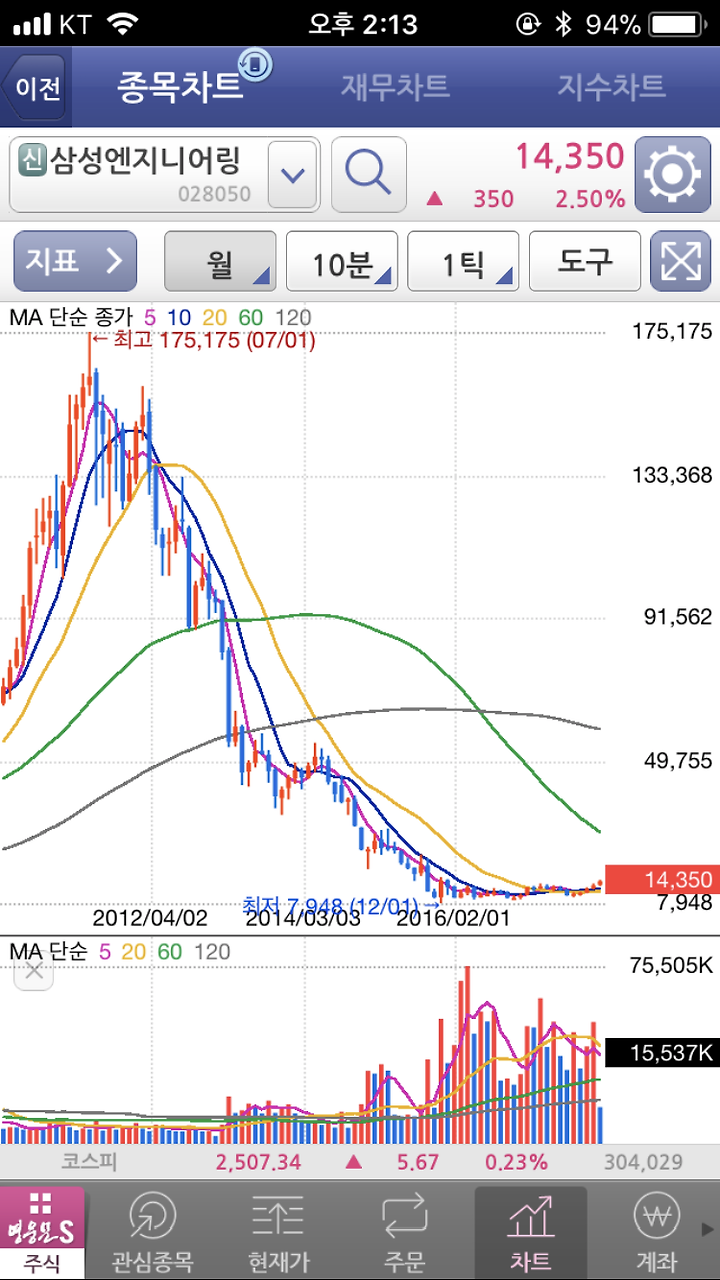Go back with the 이전 button
Viewport: 720px width, 1280px height.
[36, 86]
